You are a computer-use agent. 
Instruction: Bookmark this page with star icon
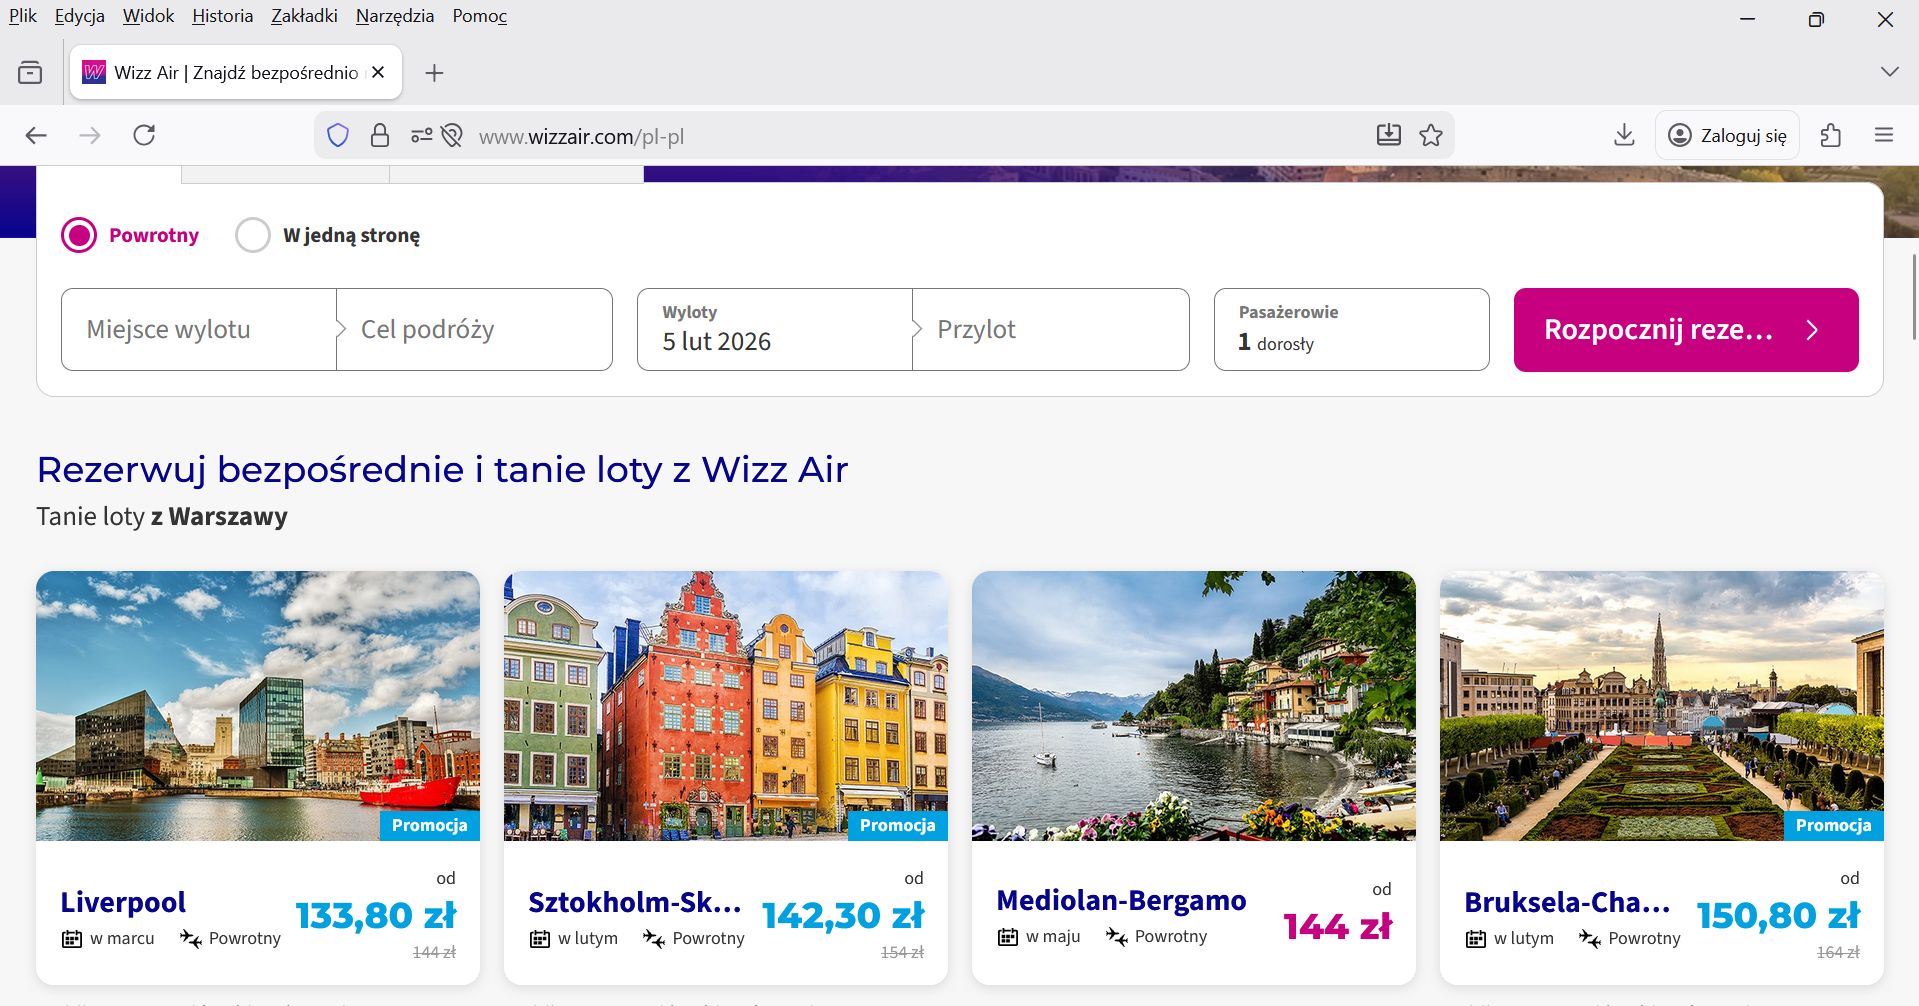(1431, 135)
